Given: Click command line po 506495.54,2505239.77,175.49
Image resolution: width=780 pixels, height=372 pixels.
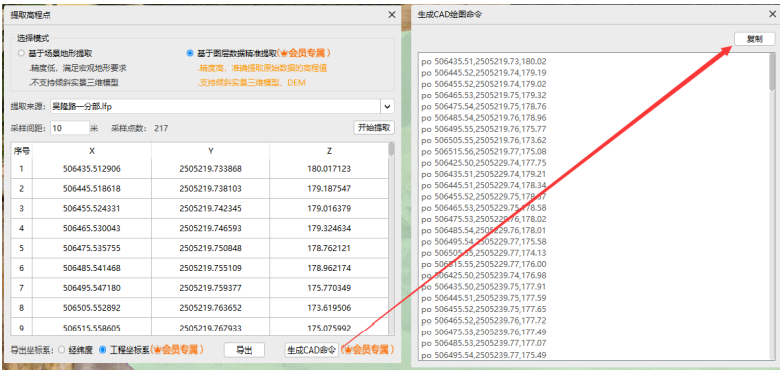Looking at the screenshot, I should (x=484, y=355).
